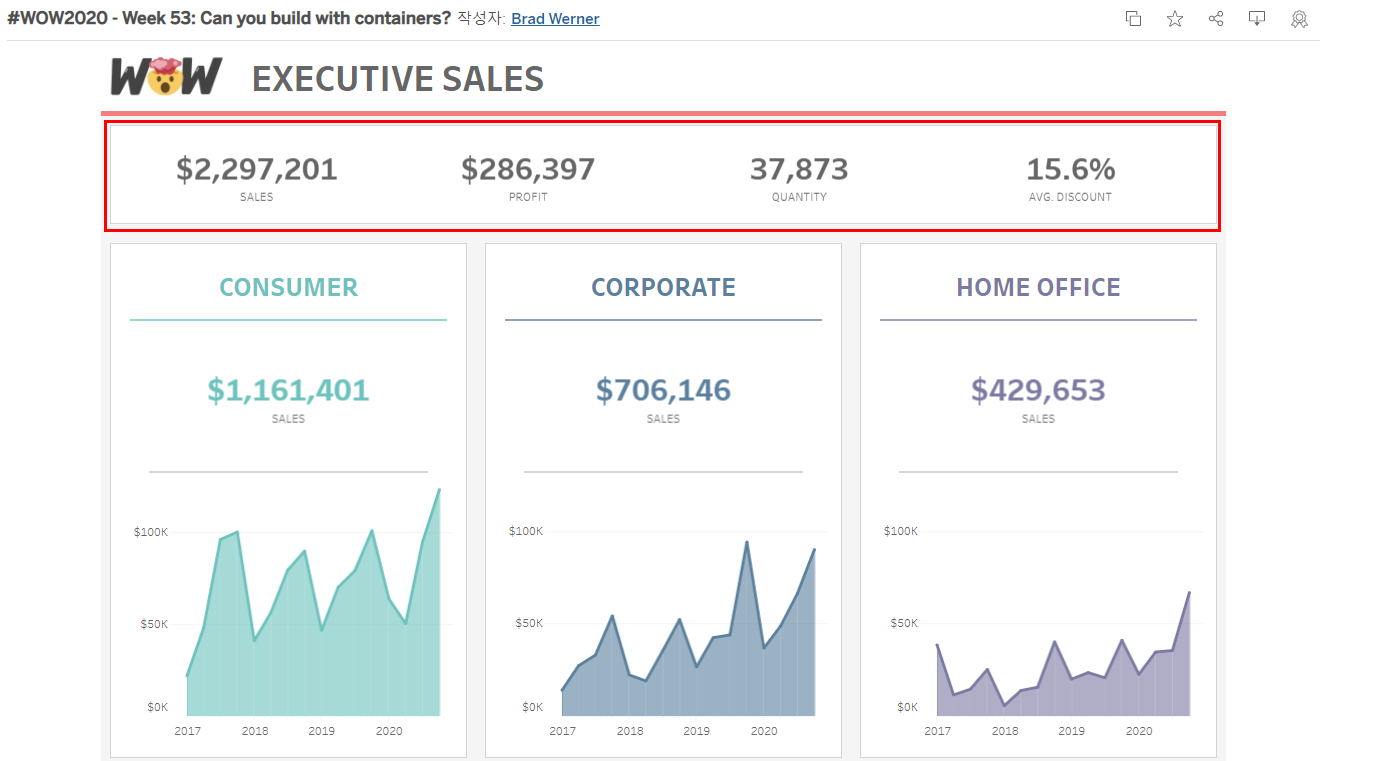Click the CORPORATE segment heading
The height and width of the screenshot is (761, 1387).
(x=663, y=287)
